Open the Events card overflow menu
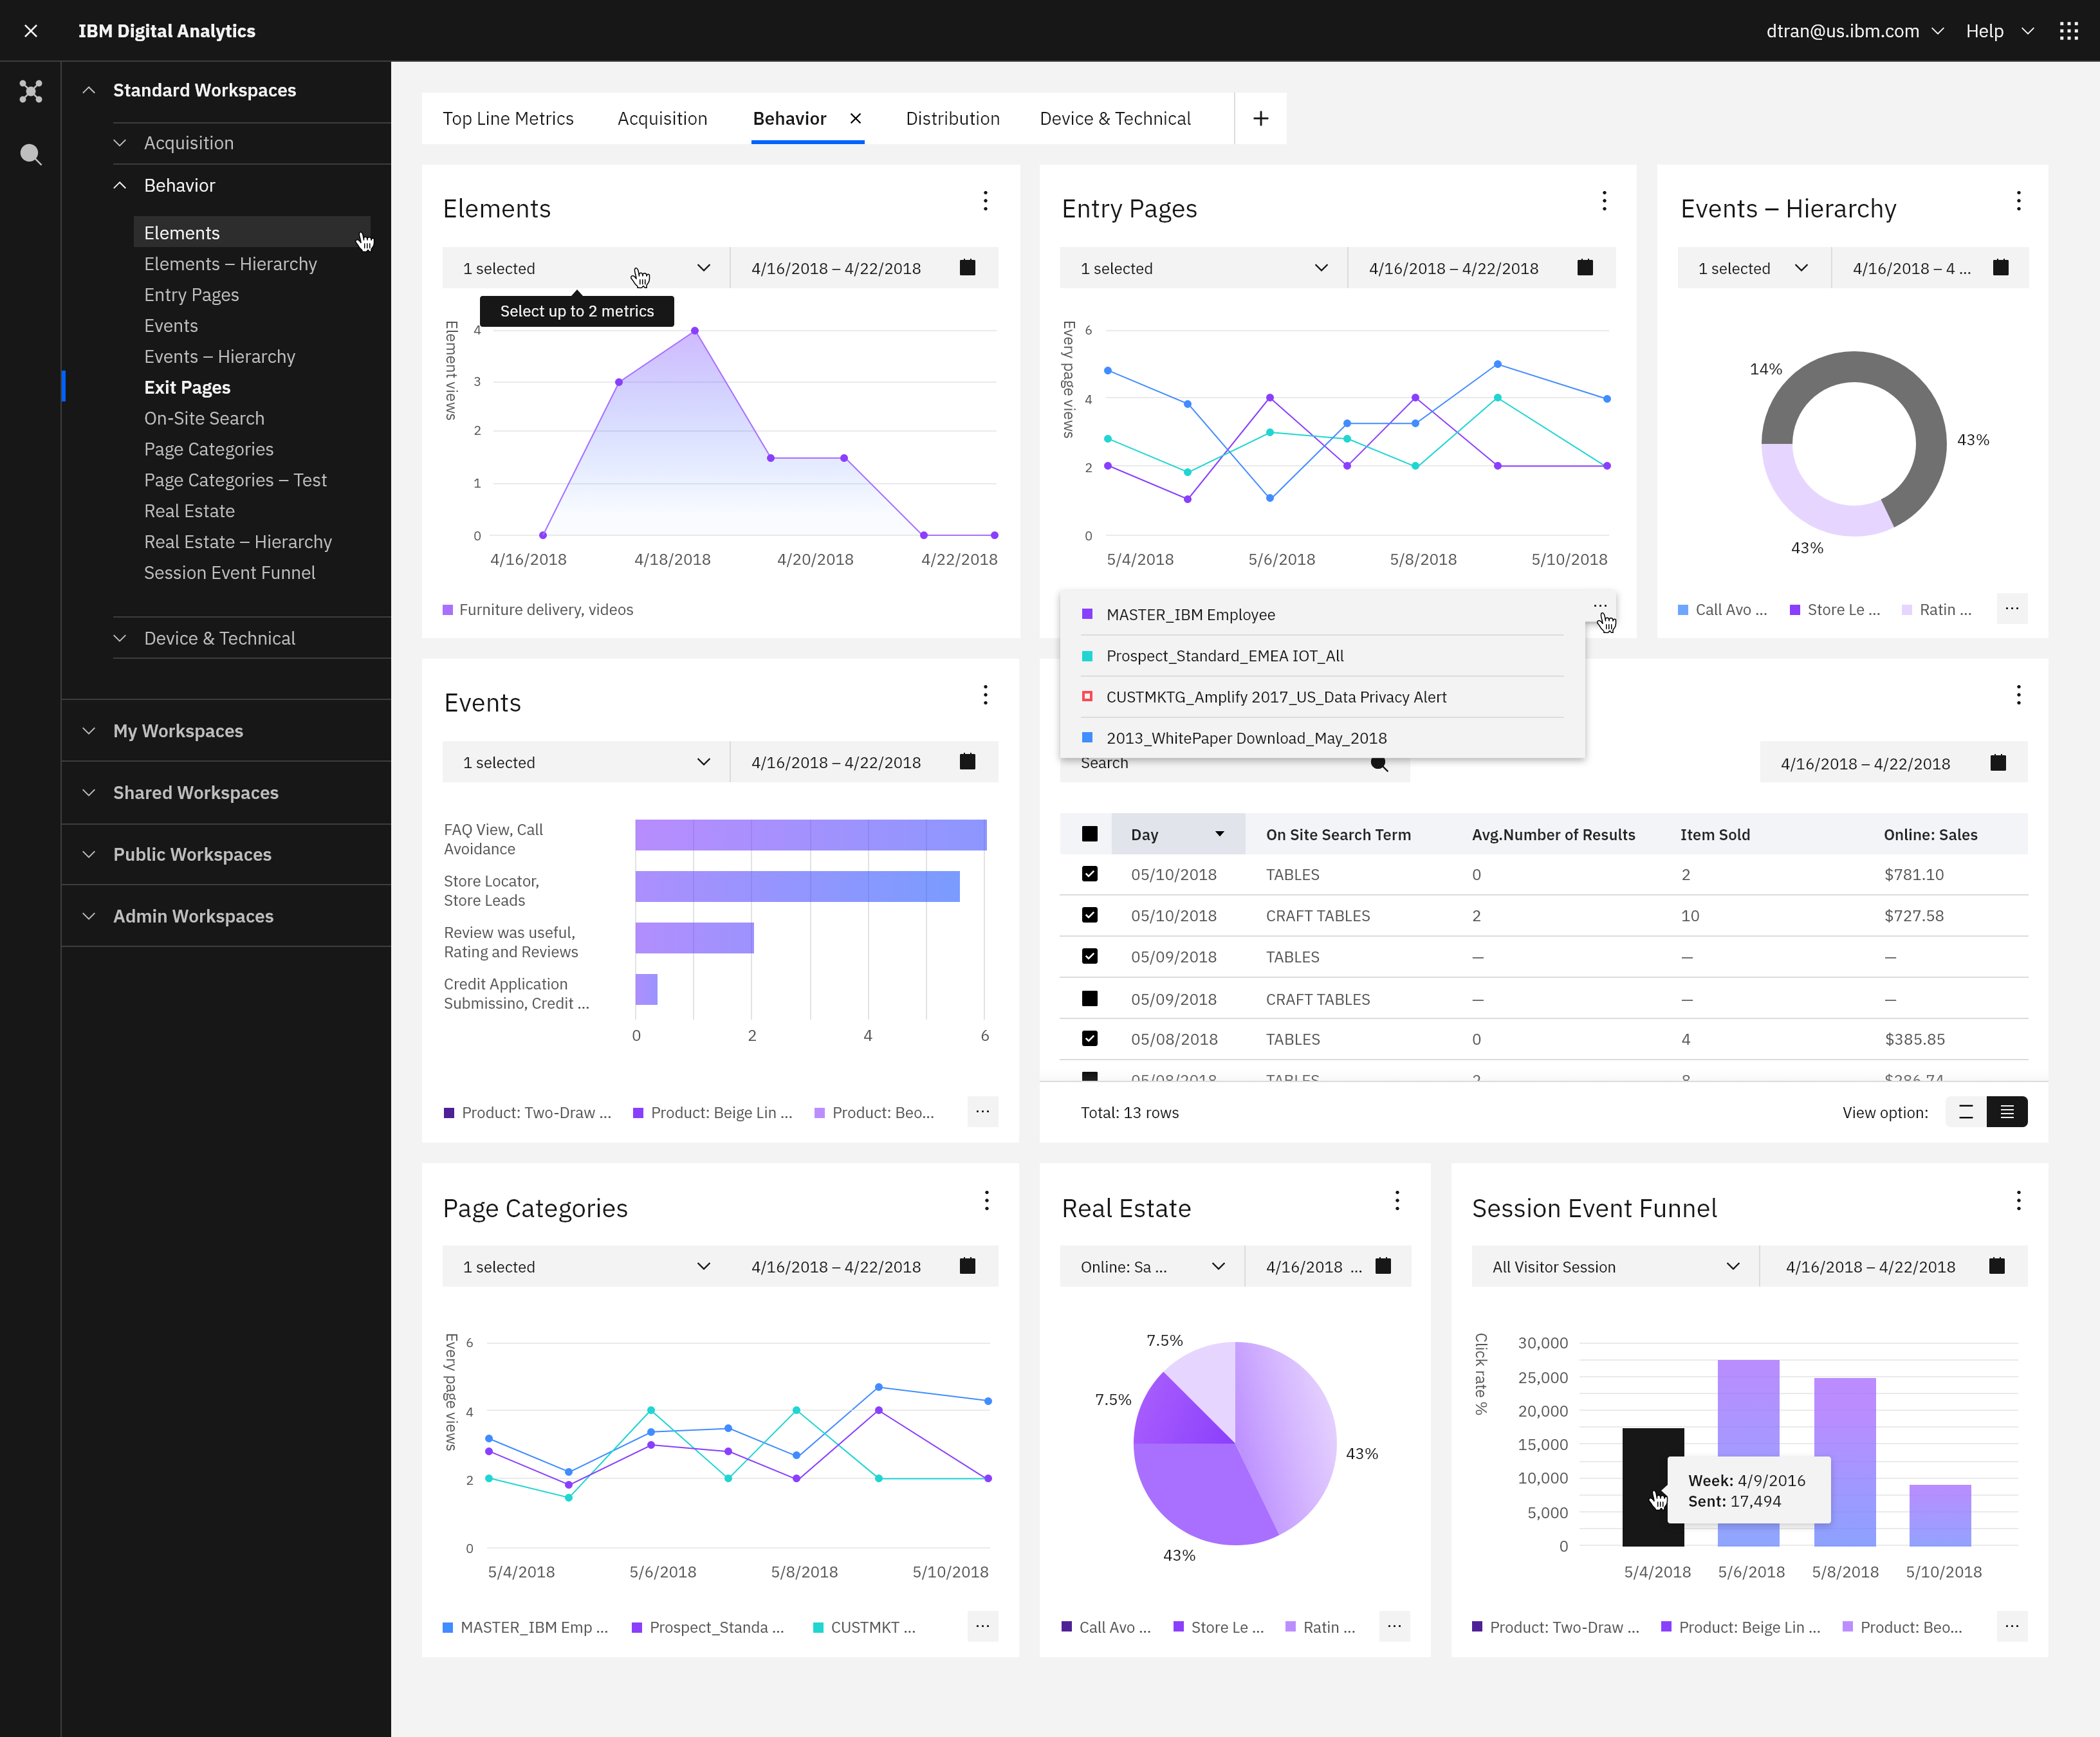This screenshot has width=2100, height=1737. coord(985,695)
